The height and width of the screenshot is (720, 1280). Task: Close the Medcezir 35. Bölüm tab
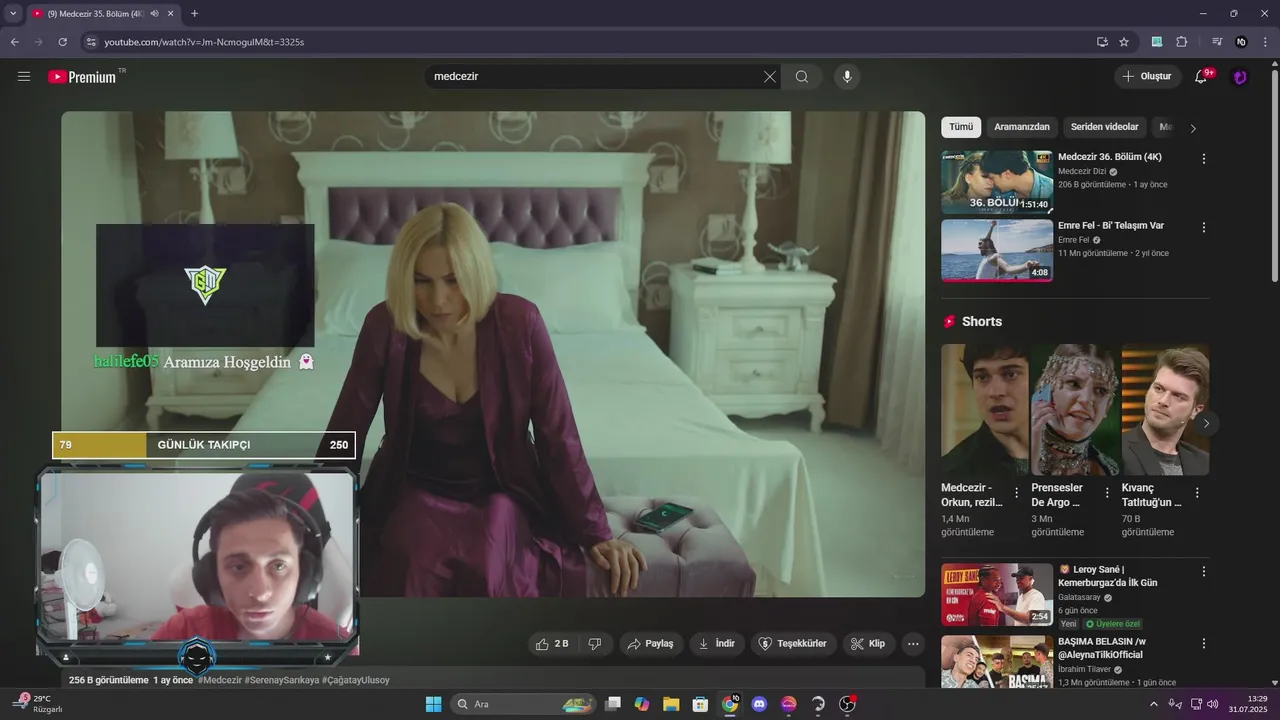(x=171, y=14)
